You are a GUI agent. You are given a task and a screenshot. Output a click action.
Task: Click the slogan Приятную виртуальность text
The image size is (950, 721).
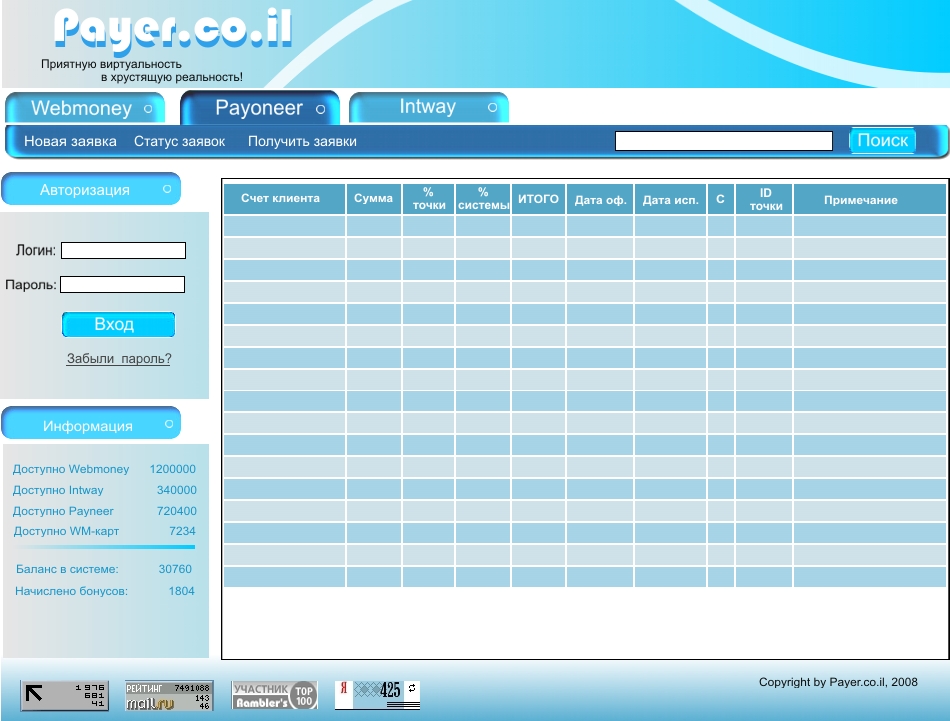[111, 64]
